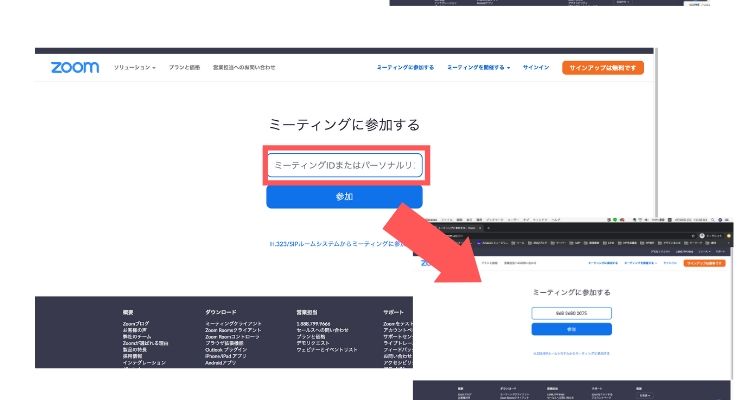Screen dimensions: 750x400
Task: Open セールスへの問い合わせ footer link
Action: (x=322, y=330)
